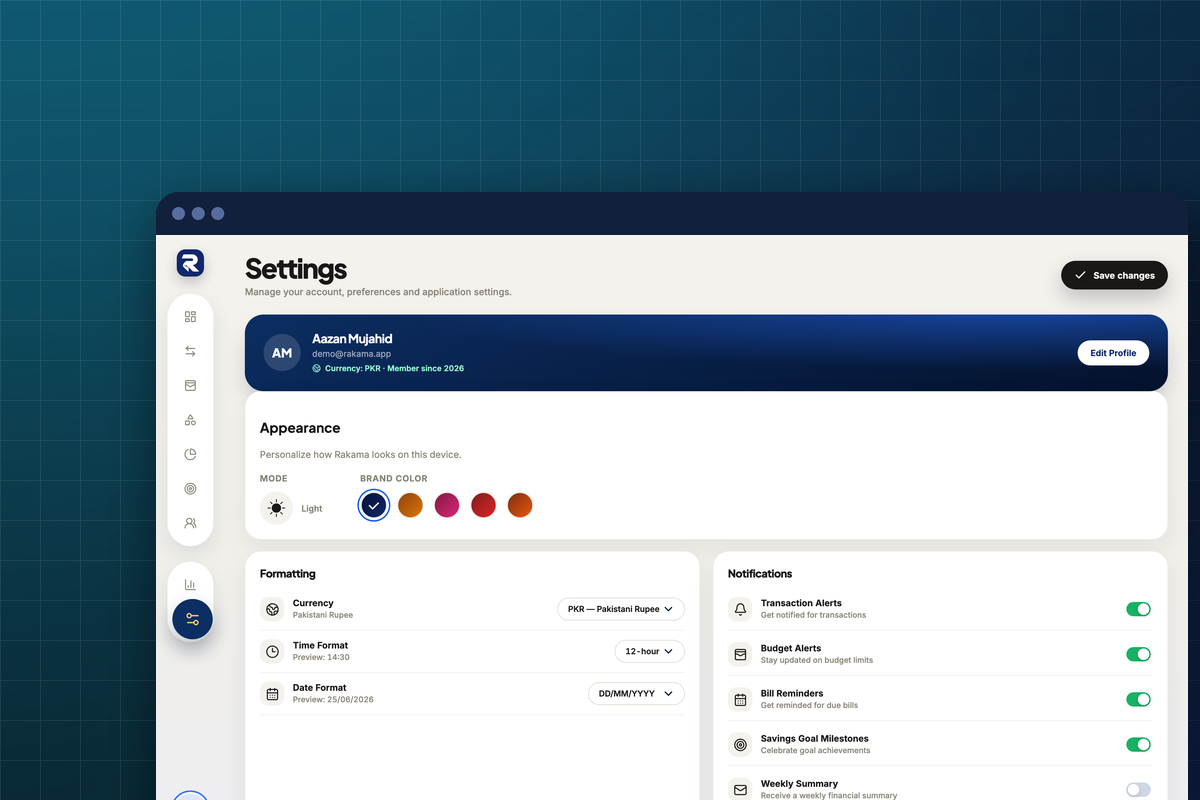Click the Appearance section heading
This screenshot has width=1200, height=800.
pyautogui.click(x=300, y=428)
